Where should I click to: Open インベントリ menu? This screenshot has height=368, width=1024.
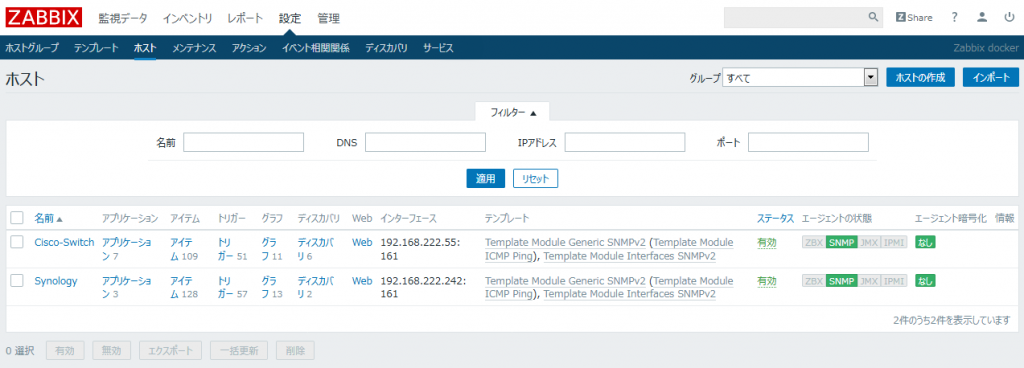pos(187,18)
